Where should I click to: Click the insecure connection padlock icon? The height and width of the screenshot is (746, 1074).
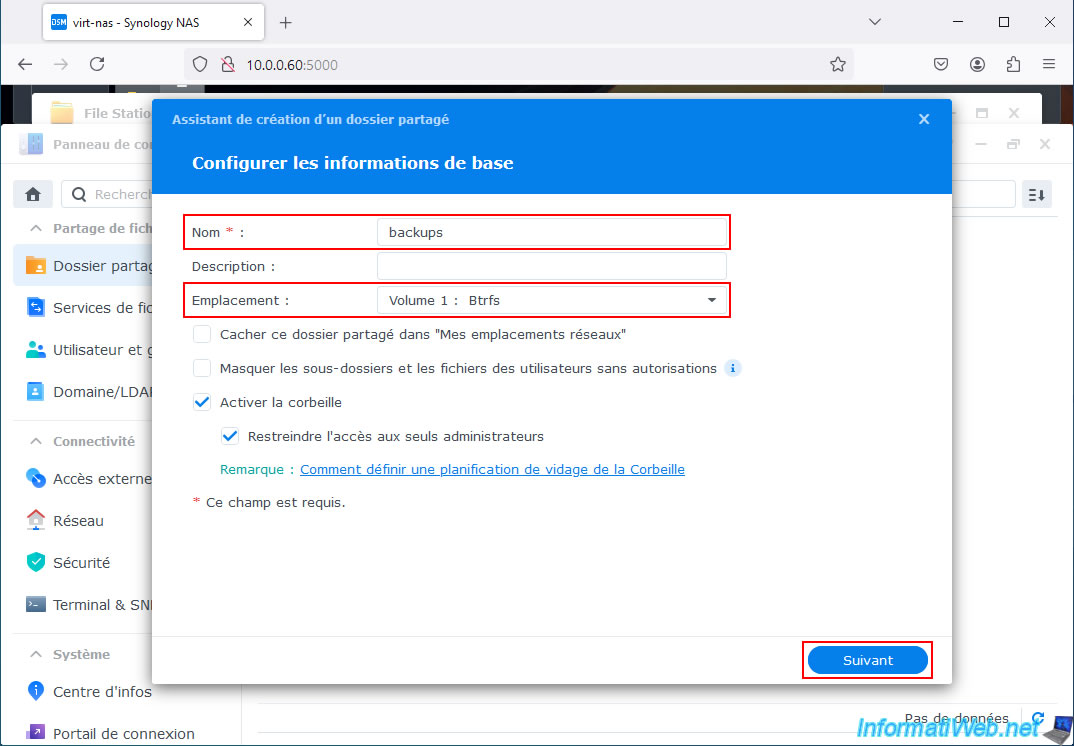(228, 64)
